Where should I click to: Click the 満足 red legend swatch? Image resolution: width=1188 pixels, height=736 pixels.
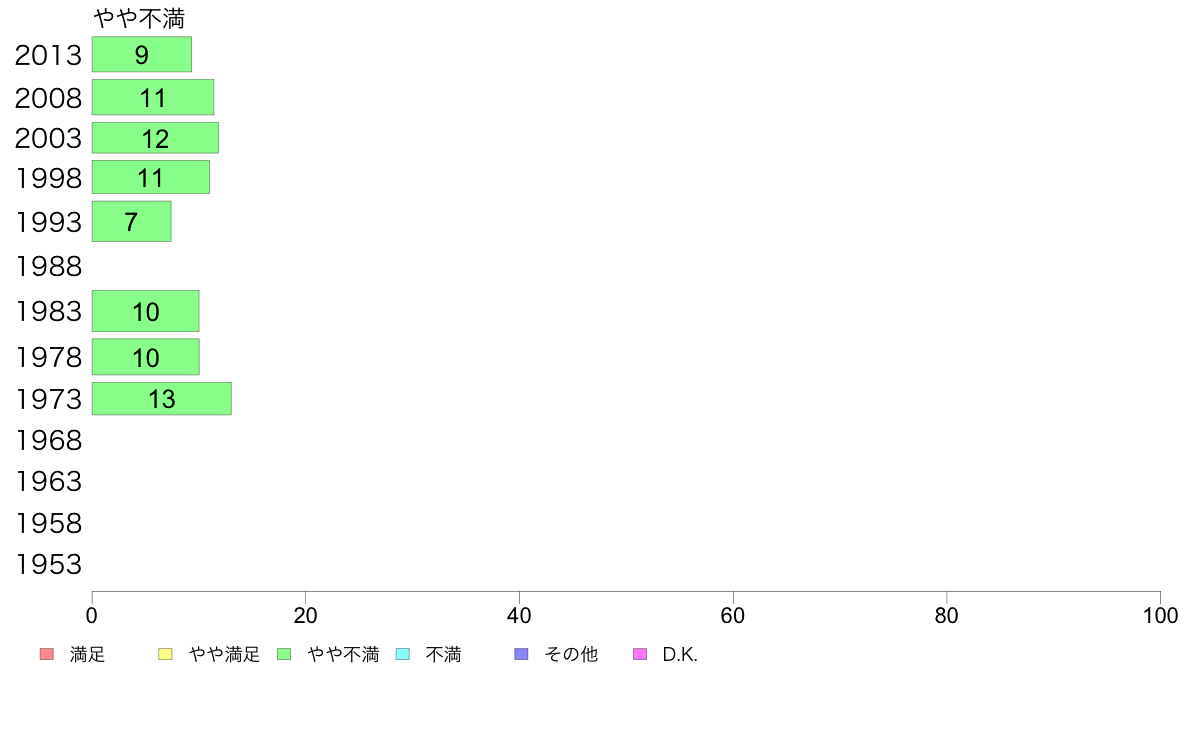tap(47, 654)
